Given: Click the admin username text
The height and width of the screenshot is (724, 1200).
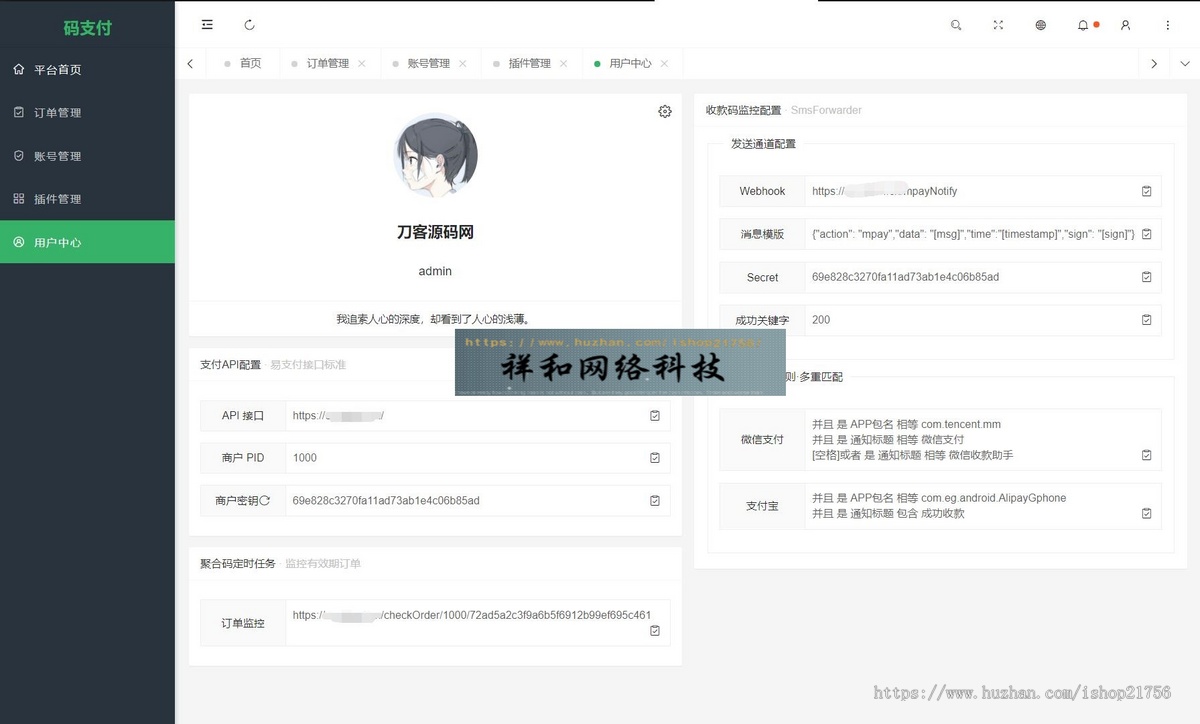Looking at the screenshot, I should click(x=435, y=271).
